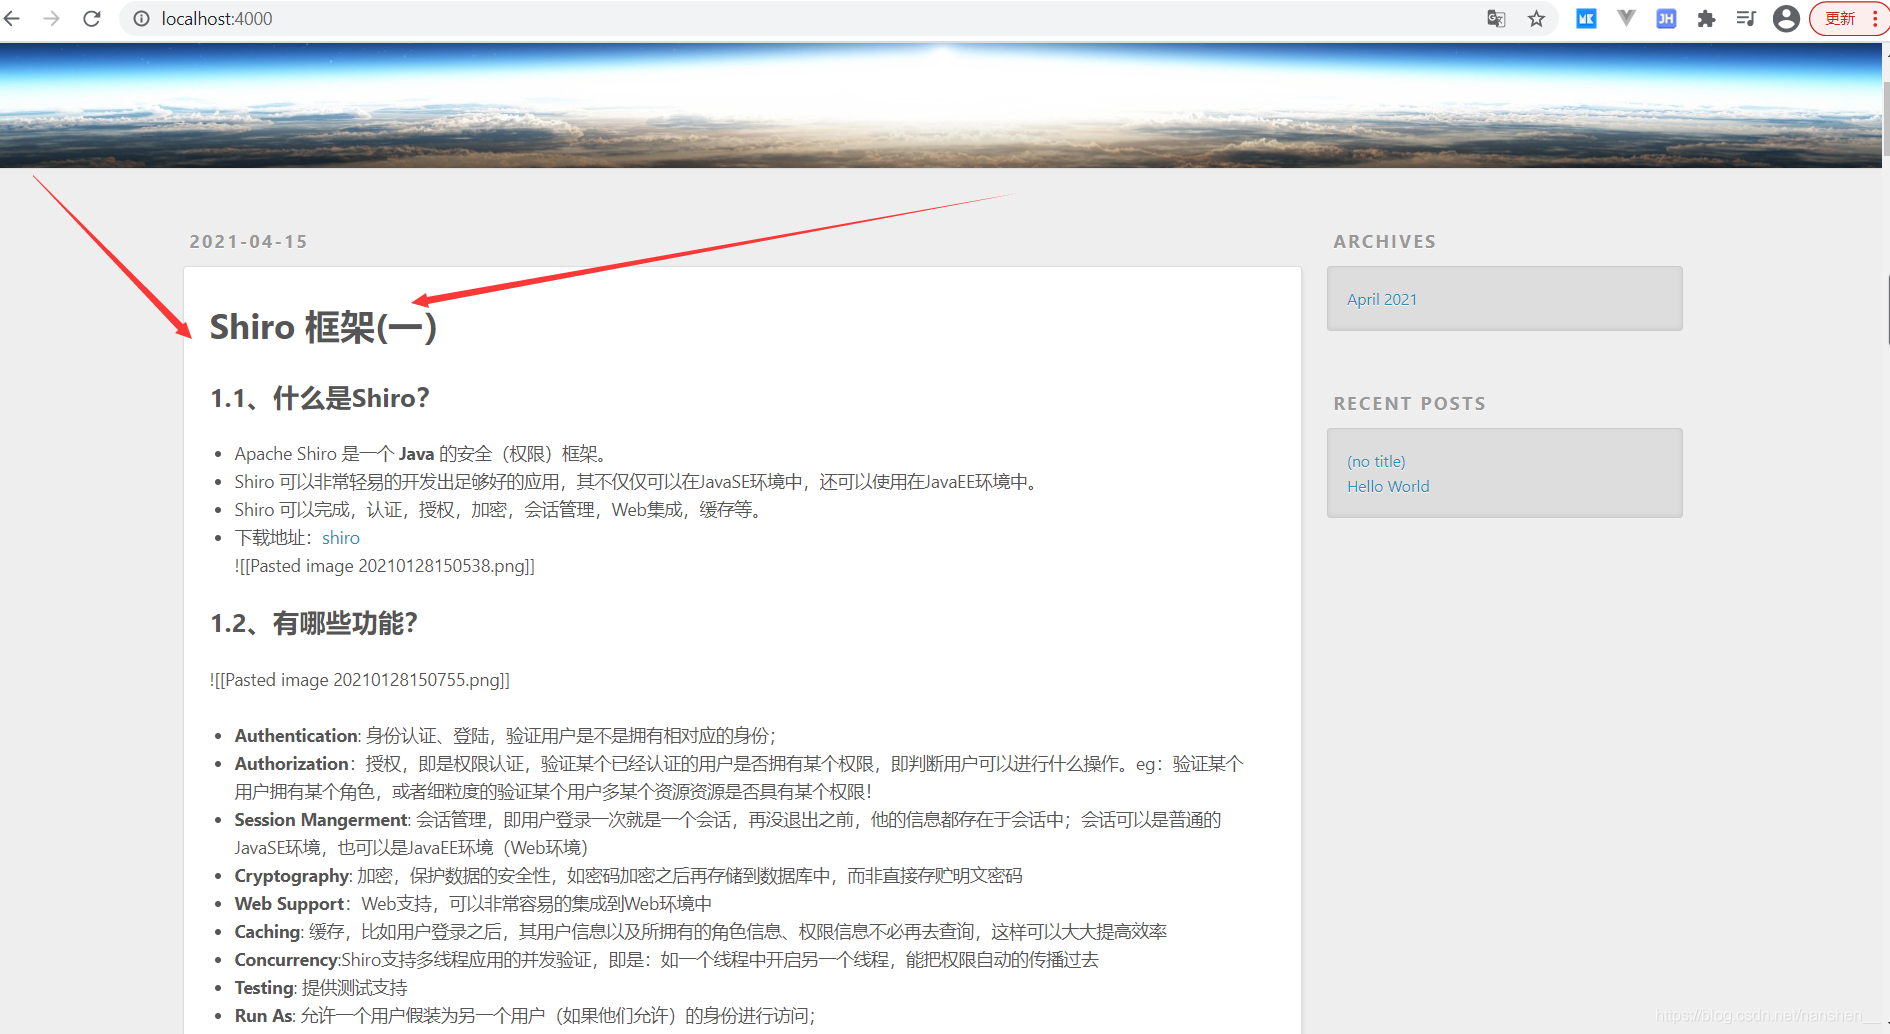
Task: Follow the shiro download link
Action: pos(341,538)
